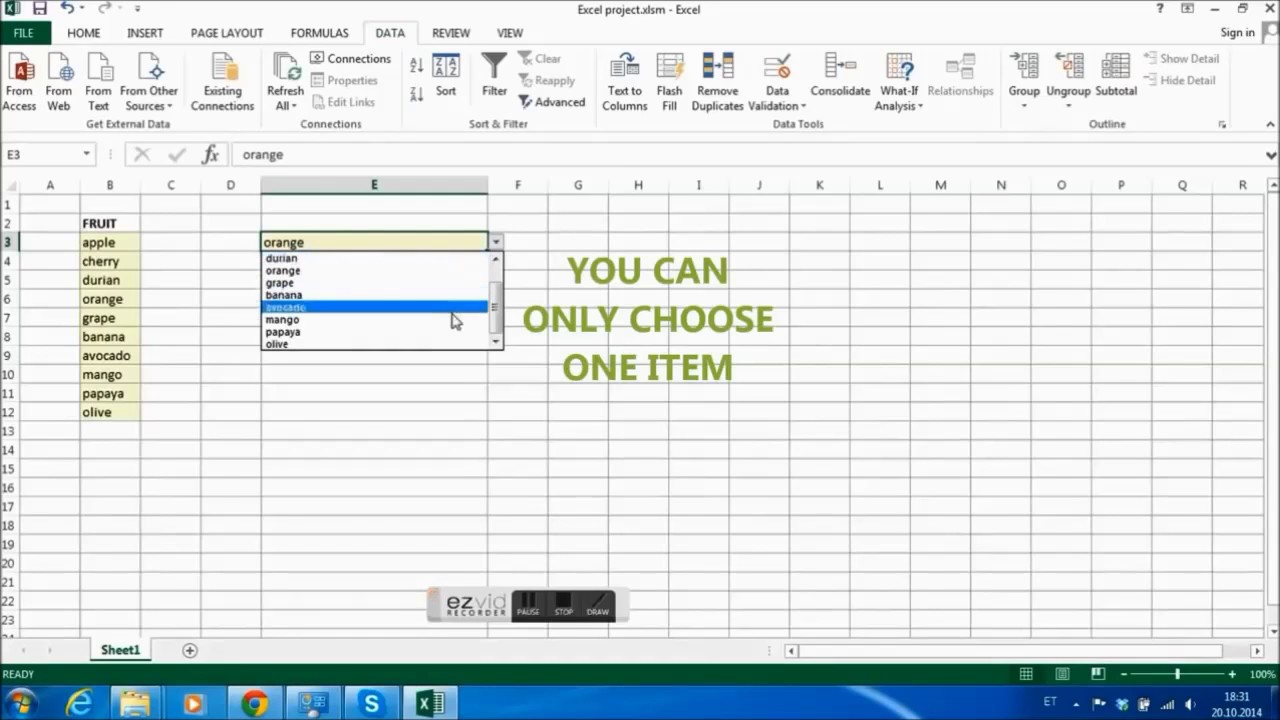Open Skype from the taskbar
The image size is (1280, 720).
point(371,703)
